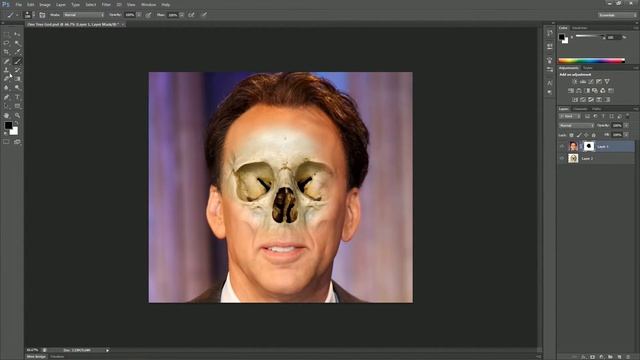Select the Eyedropper tool

point(17,52)
